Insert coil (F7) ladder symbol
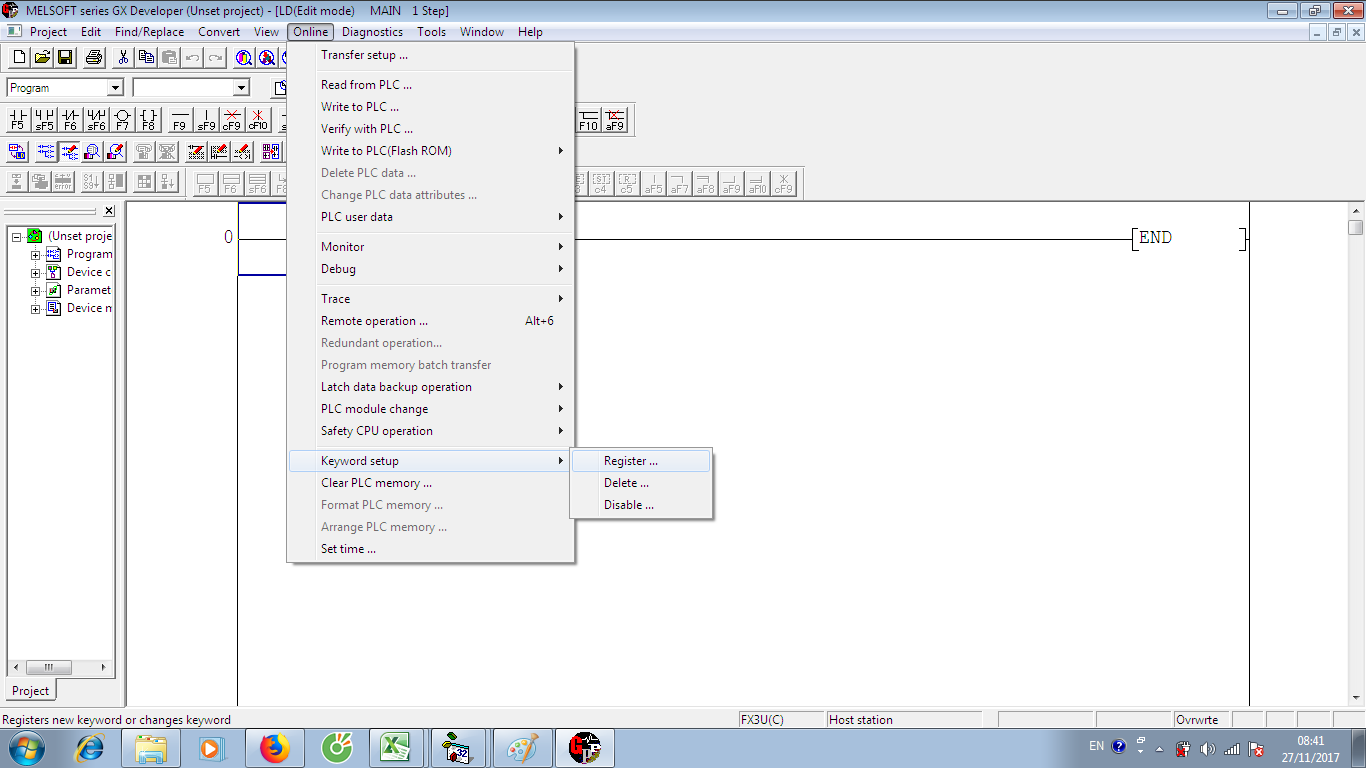This screenshot has width=1366, height=768. [122, 121]
